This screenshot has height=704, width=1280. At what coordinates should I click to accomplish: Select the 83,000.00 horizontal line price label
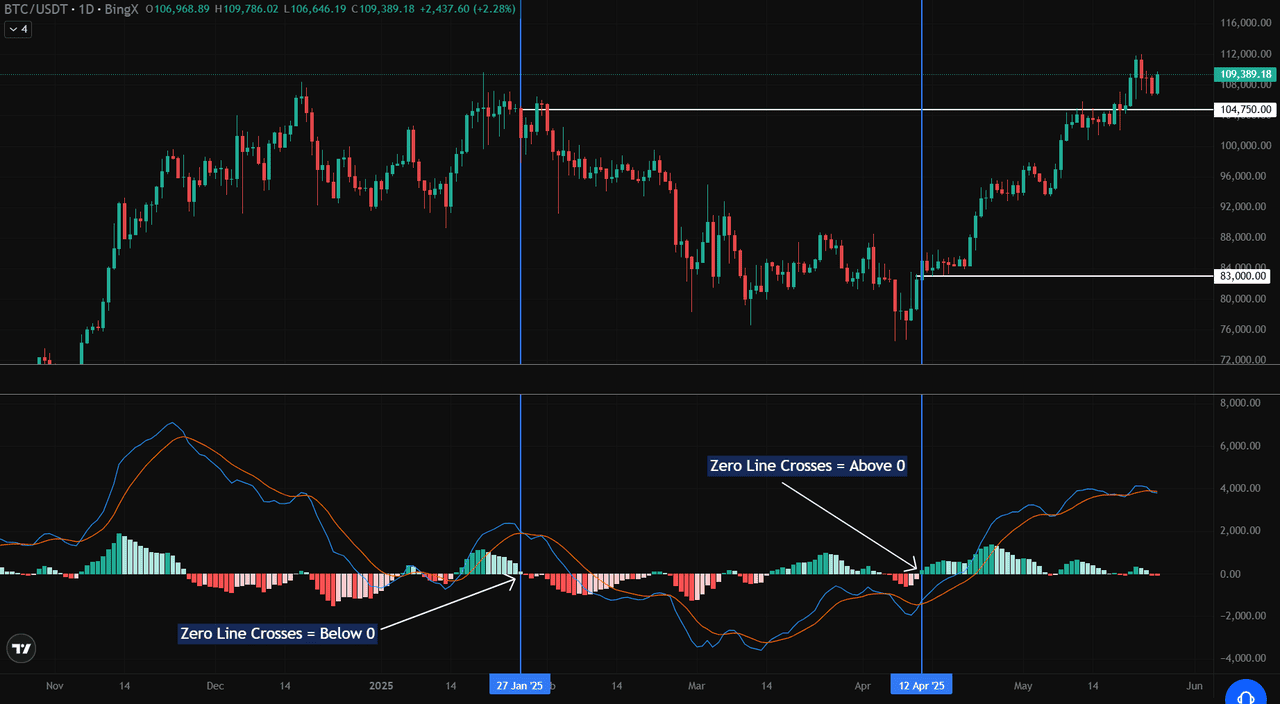(x=1245, y=276)
